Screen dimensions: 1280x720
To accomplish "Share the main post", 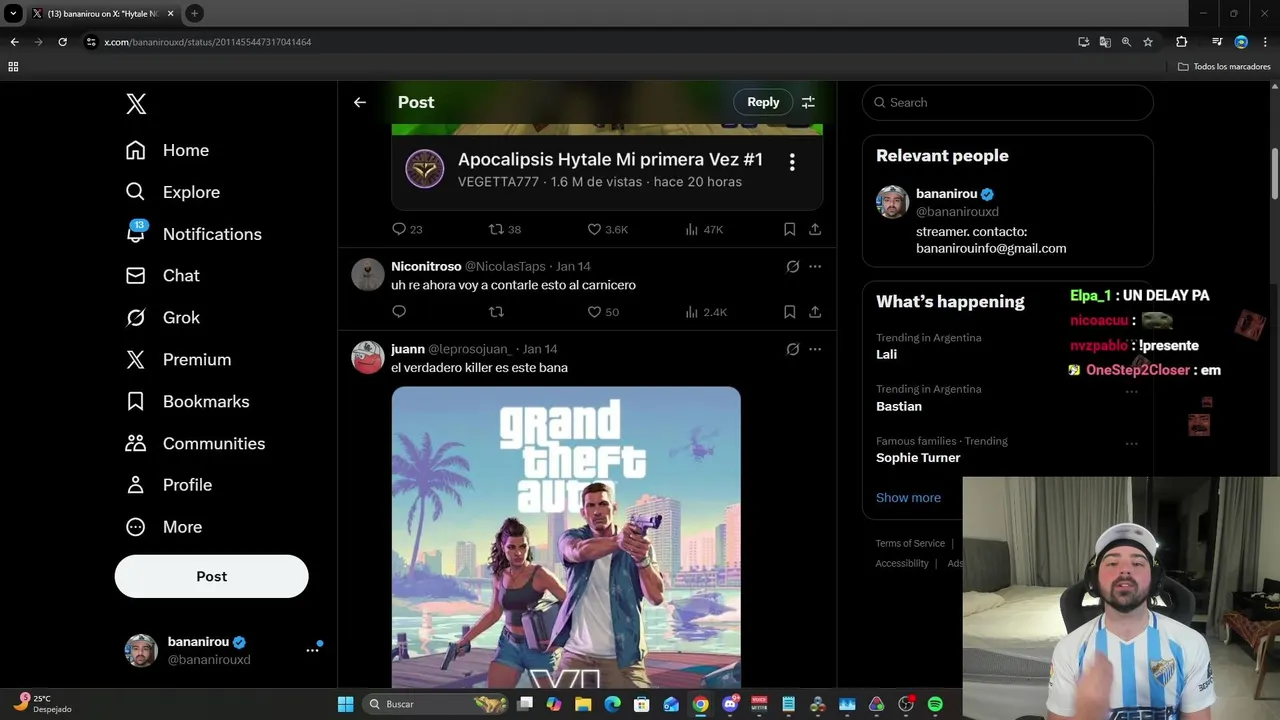I will click(815, 229).
